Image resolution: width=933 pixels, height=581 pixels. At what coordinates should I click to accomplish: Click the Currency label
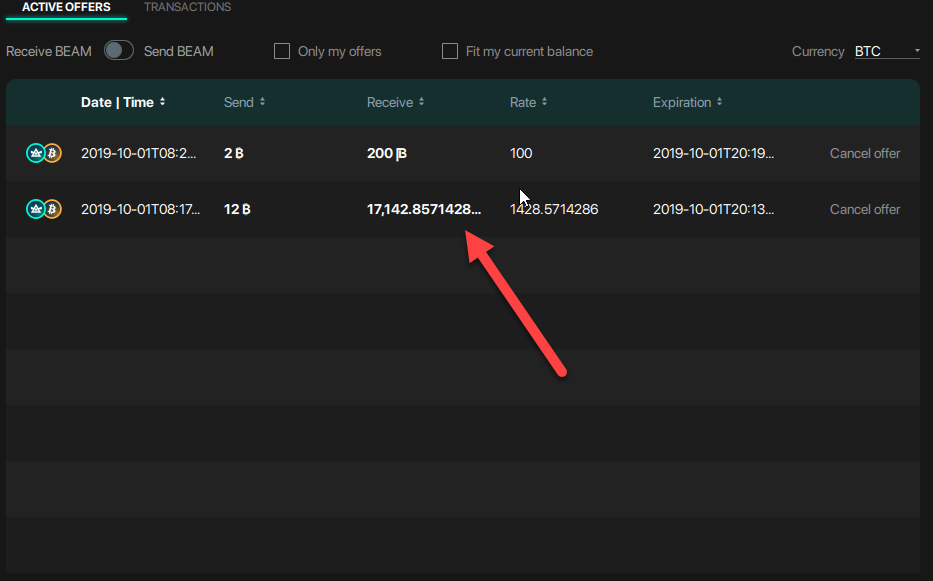click(x=818, y=52)
